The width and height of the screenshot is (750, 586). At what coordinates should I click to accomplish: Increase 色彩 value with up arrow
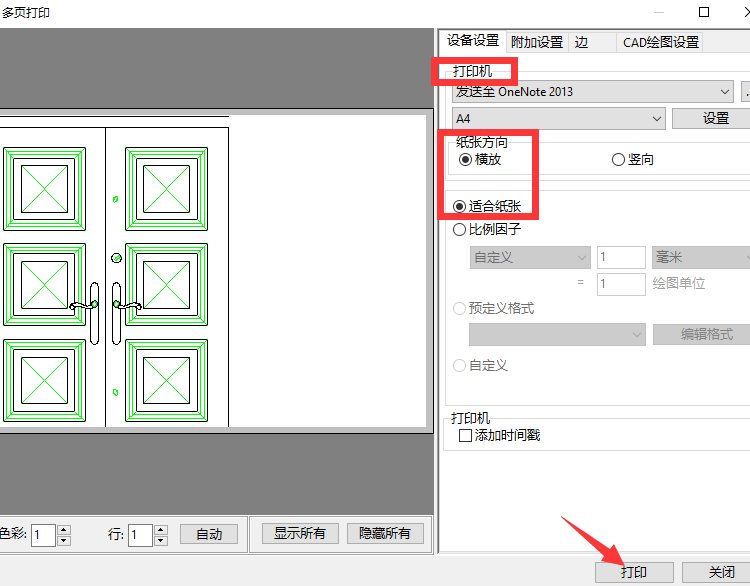click(x=64, y=530)
